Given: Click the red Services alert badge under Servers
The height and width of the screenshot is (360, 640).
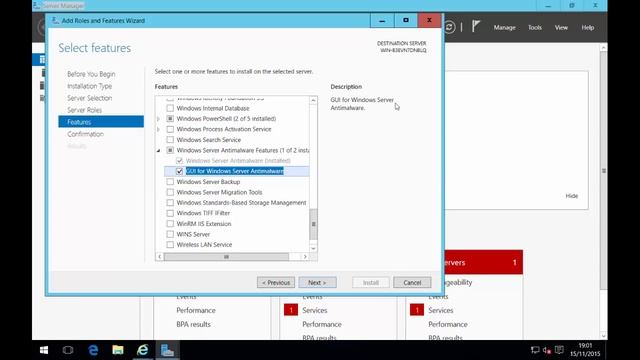Looking at the screenshot, I should point(417,310).
